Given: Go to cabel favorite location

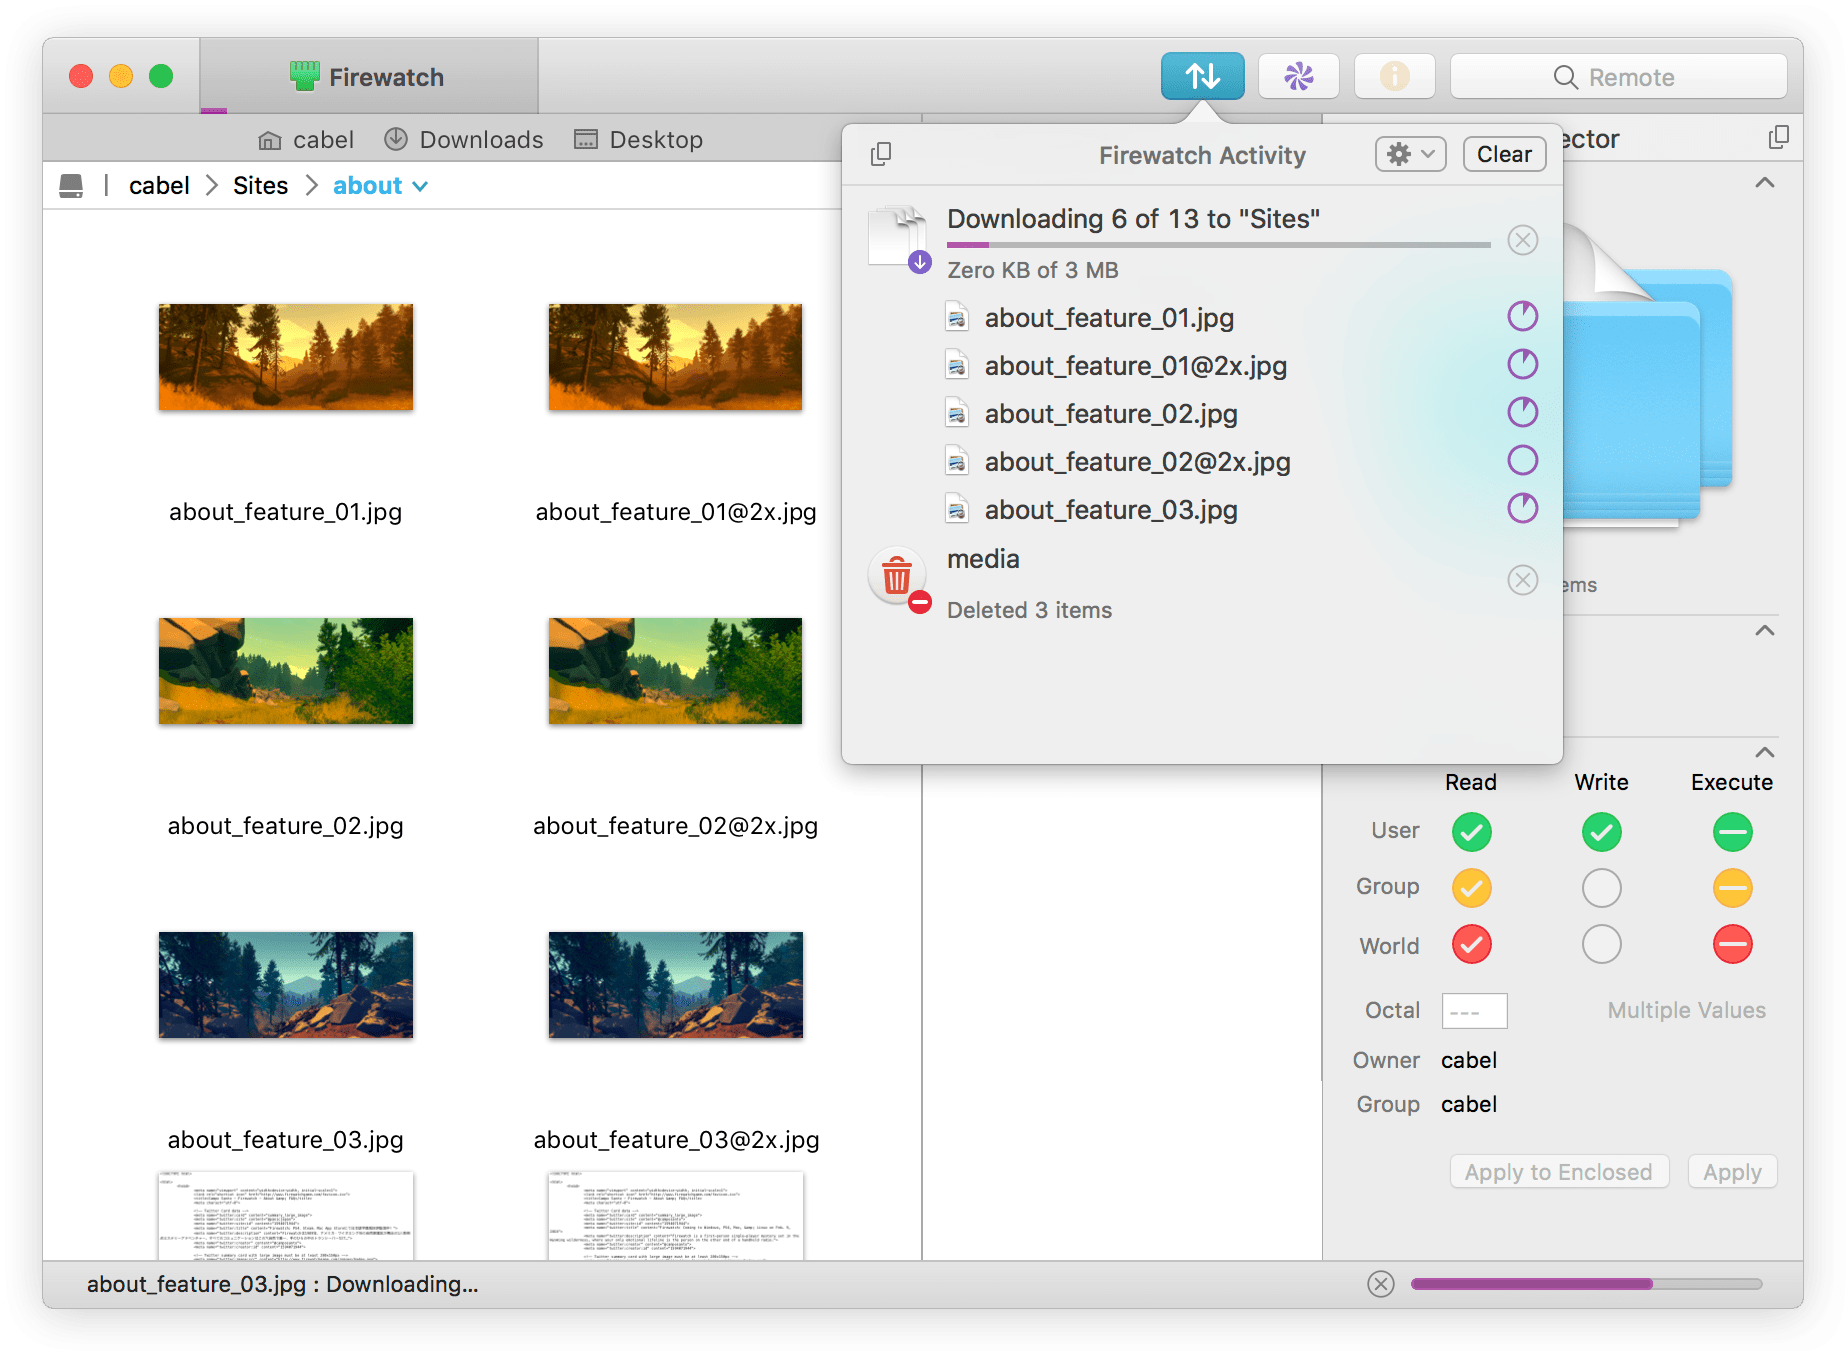Looking at the screenshot, I should point(306,140).
